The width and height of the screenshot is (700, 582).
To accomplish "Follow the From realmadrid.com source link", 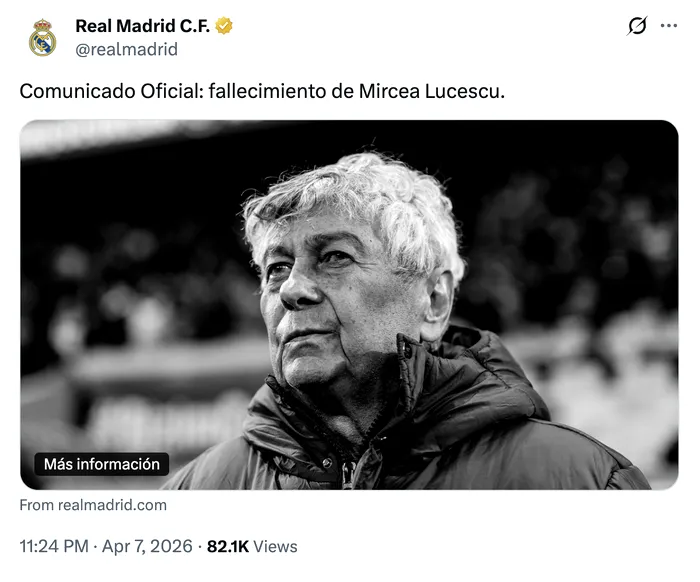I will (x=93, y=505).
